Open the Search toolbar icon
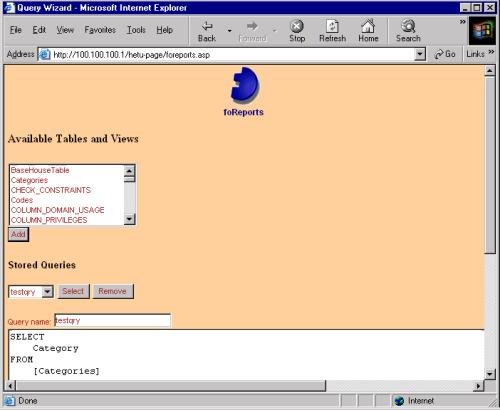 [x=408, y=26]
